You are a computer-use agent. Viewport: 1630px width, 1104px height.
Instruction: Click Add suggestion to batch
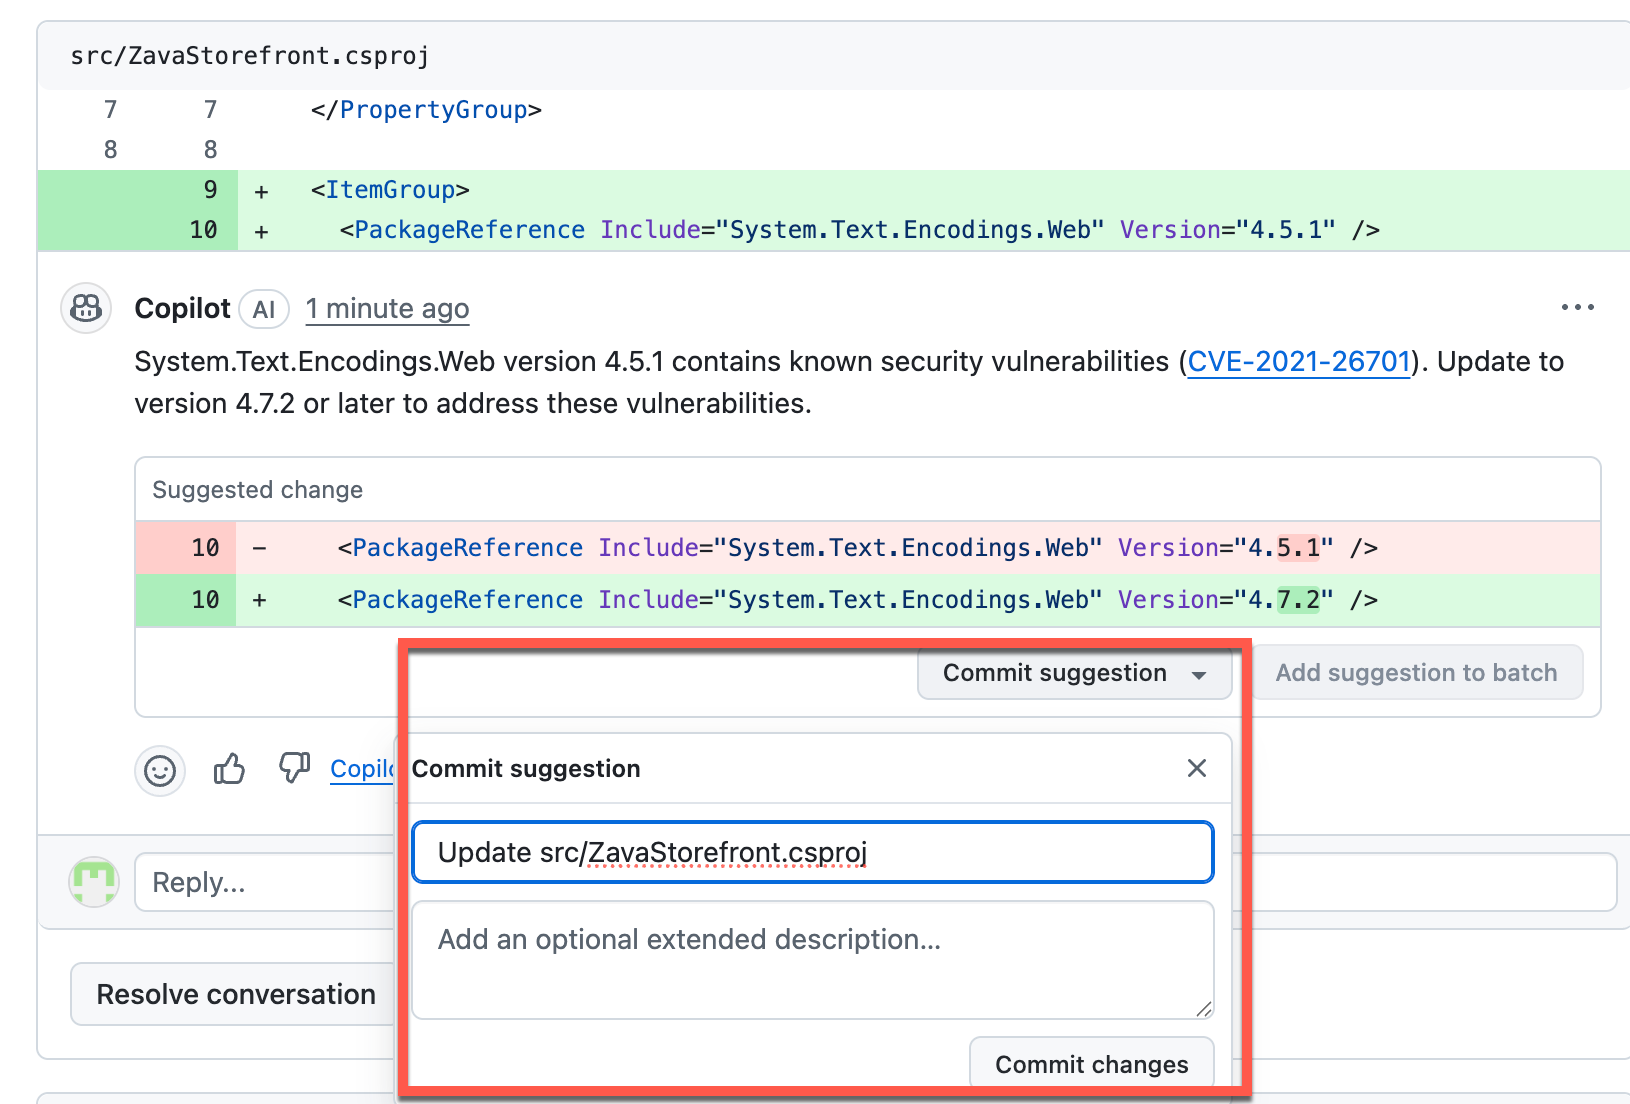[x=1416, y=672]
